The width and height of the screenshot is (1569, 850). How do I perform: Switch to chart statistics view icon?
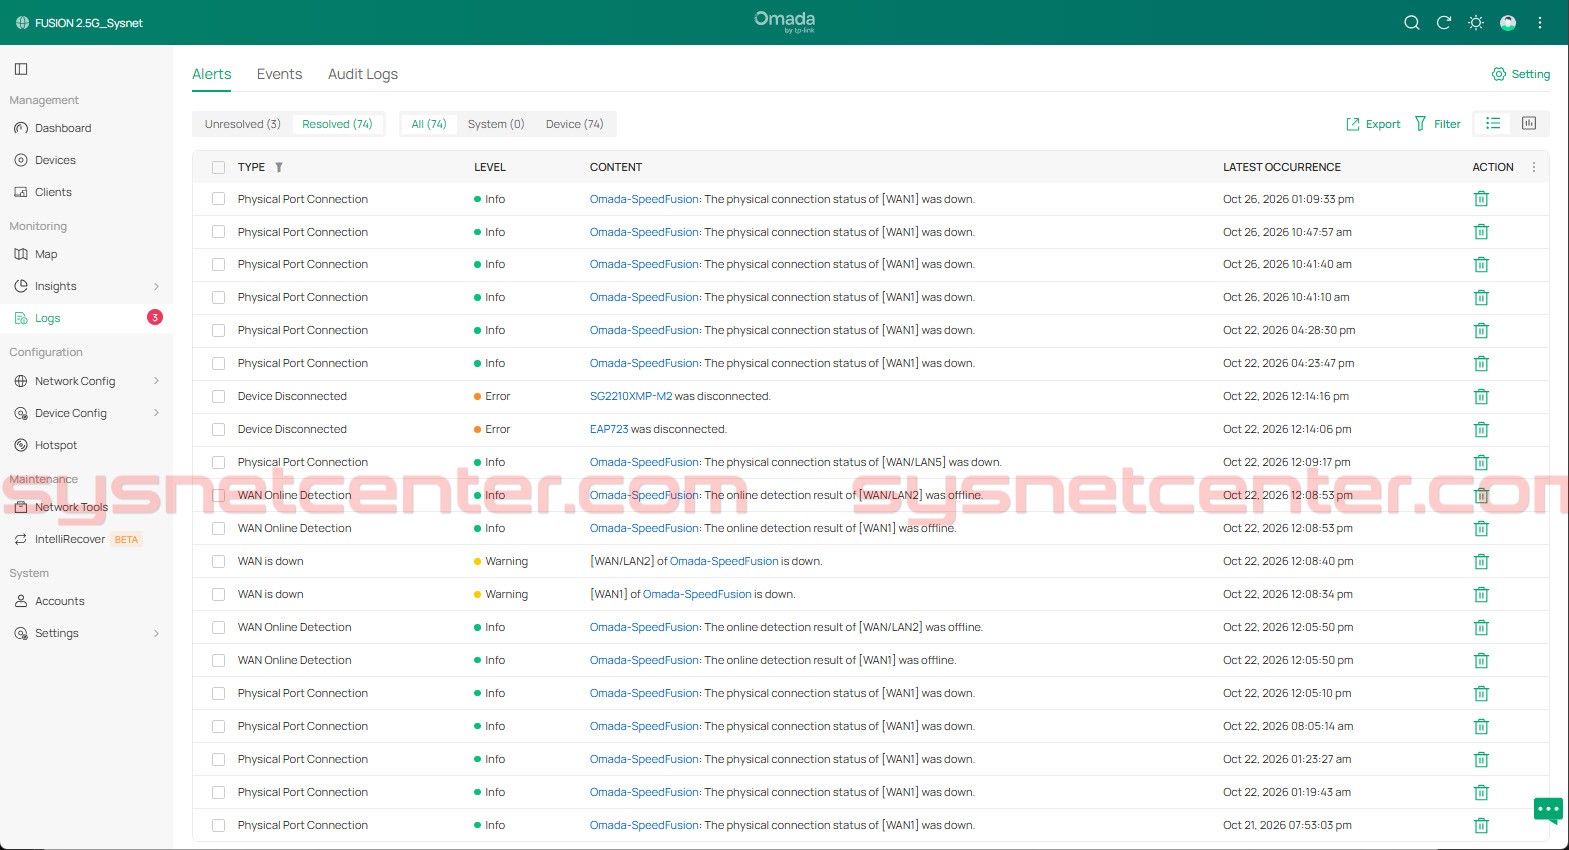[1529, 123]
